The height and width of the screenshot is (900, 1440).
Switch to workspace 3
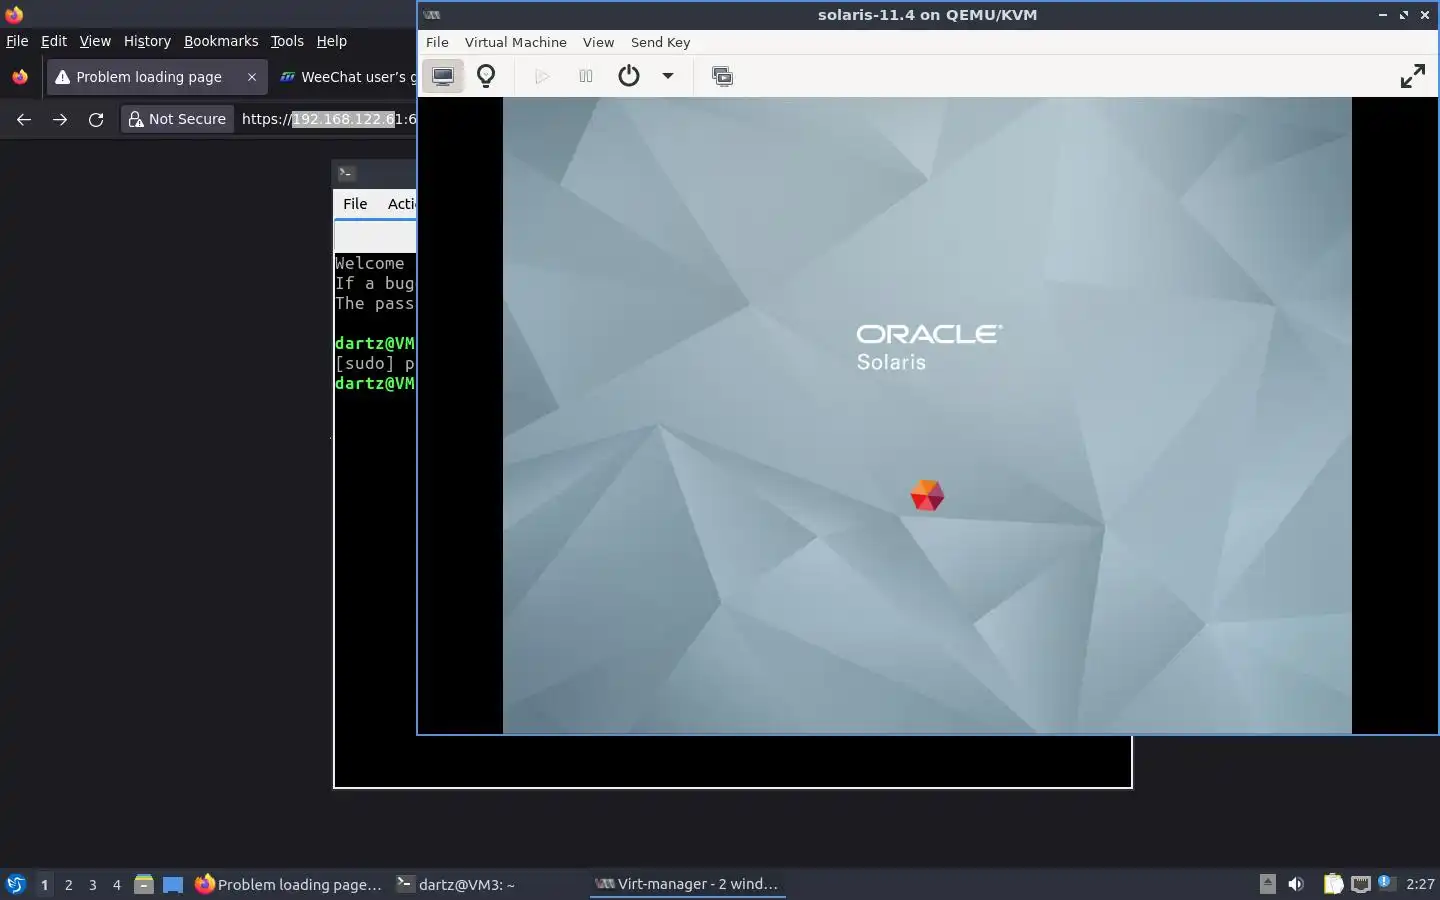point(92,884)
